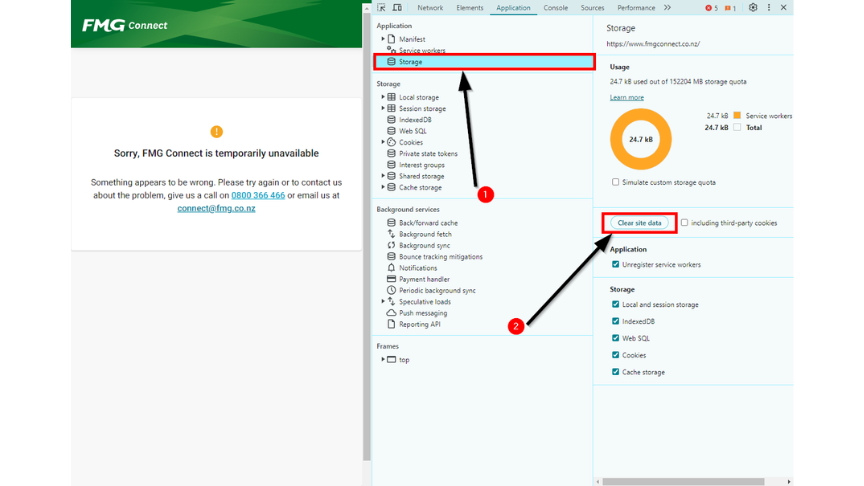
Task: Click the Periodic background sync clock icon
Action: (x=391, y=291)
